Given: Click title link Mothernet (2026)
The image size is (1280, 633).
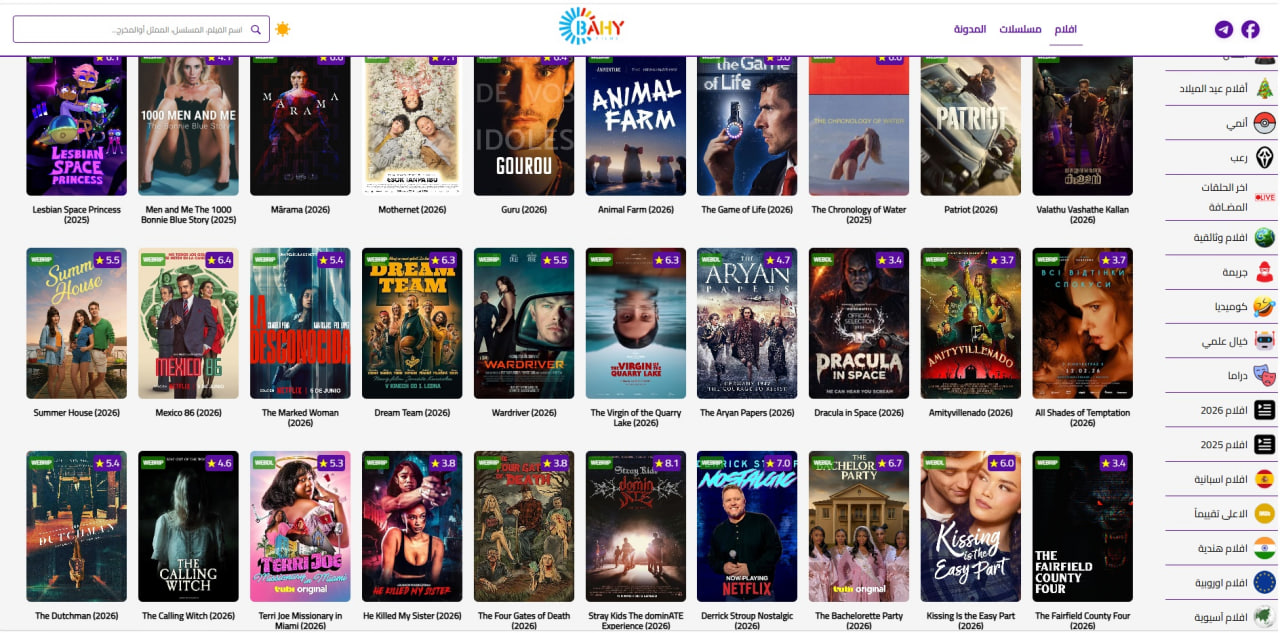Looking at the screenshot, I should point(412,210).
